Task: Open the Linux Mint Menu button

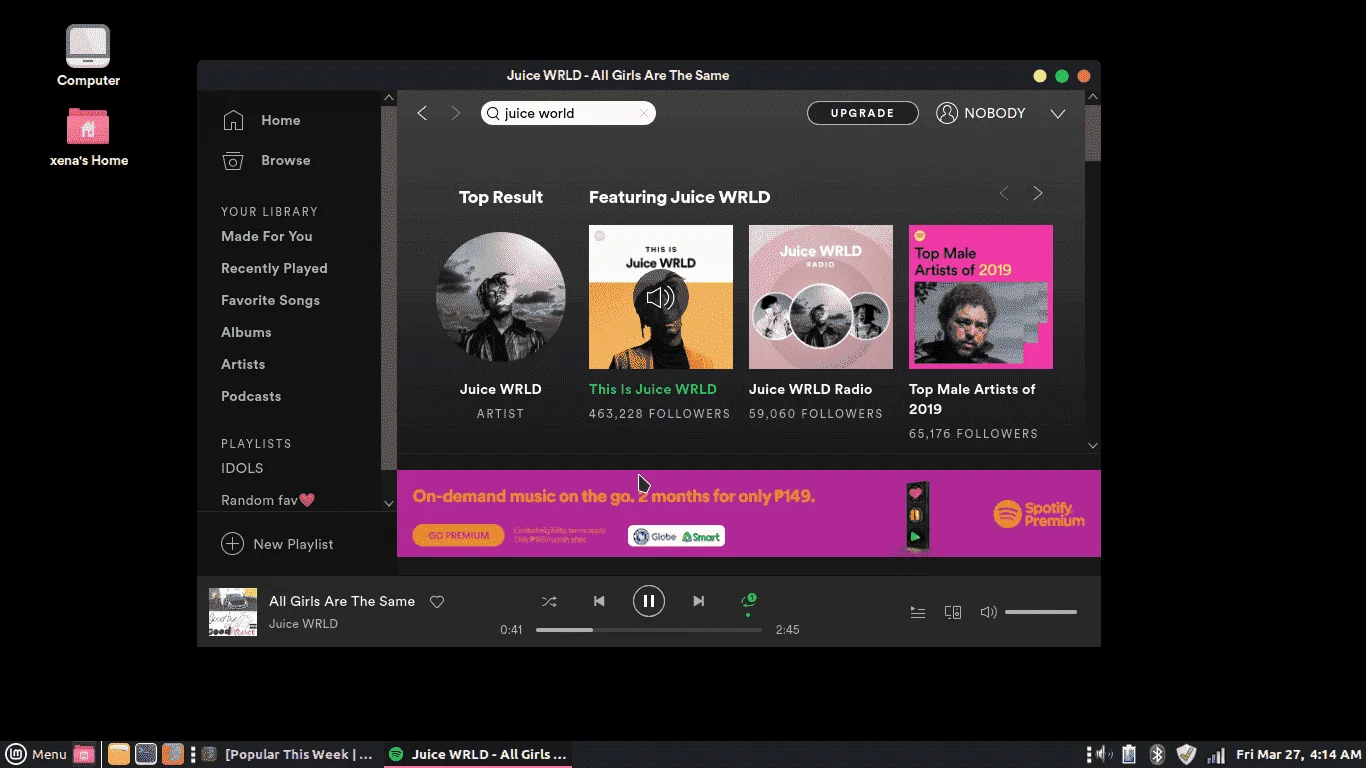Action: [x=37, y=754]
